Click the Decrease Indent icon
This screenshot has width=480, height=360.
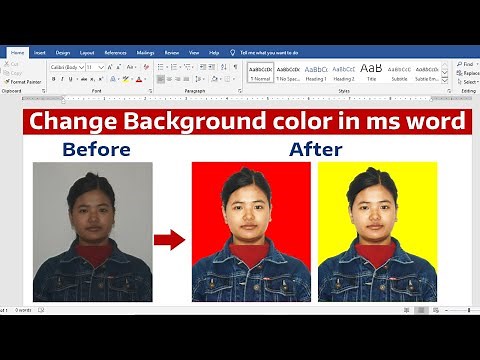203,67
